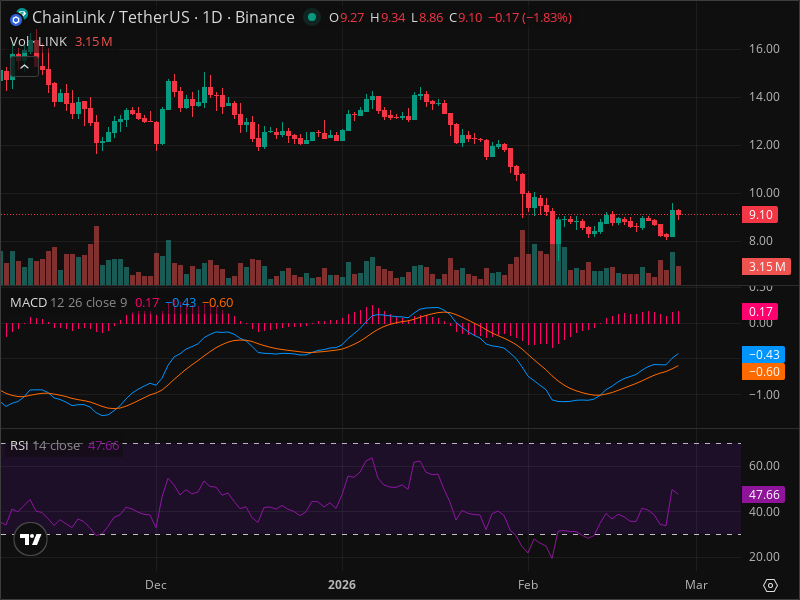Click the 20.00 RSI scale label
Screen dimensions: 800x600
point(764,557)
